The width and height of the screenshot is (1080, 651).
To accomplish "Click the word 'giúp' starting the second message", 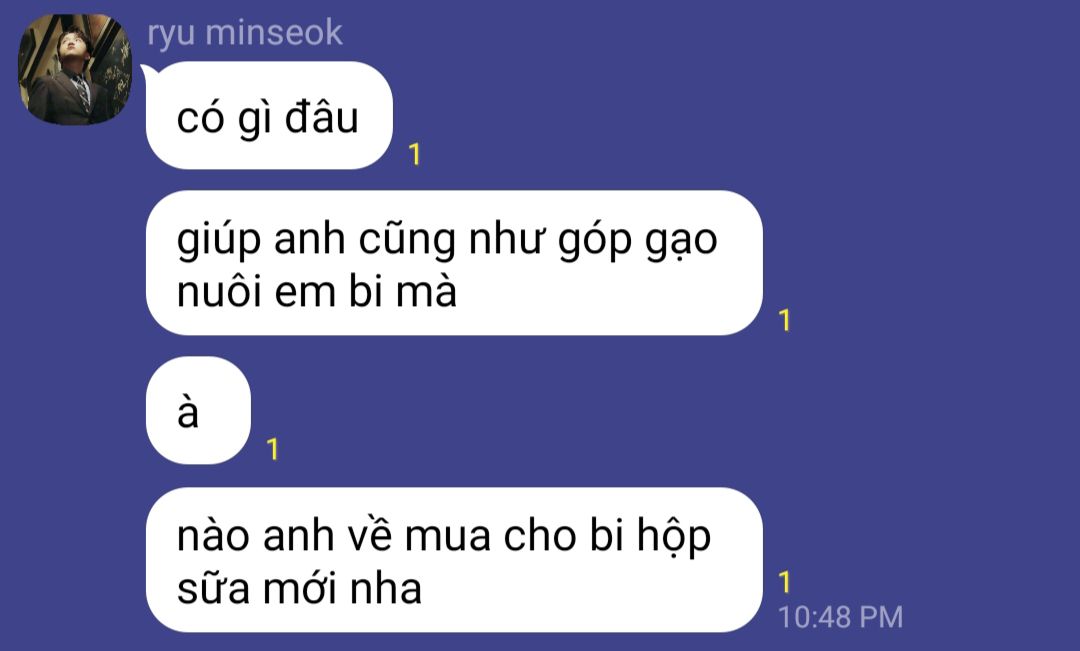I will (220, 241).
